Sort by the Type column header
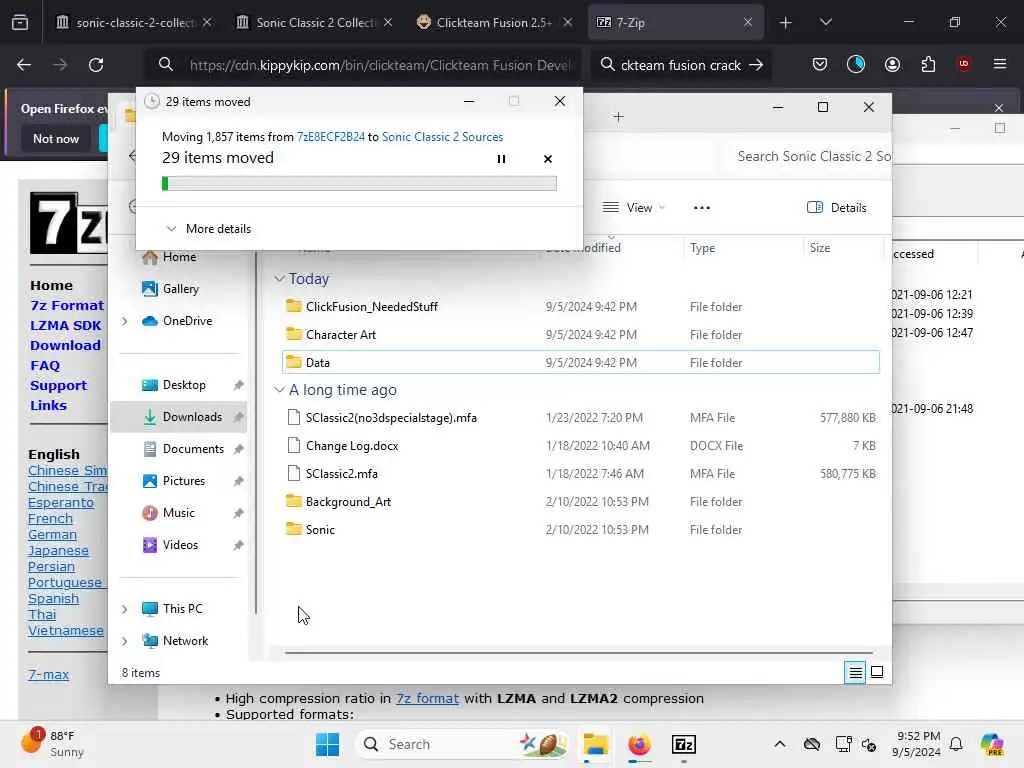The height and width of the screenshot is (768, 1024). (743, 248)
